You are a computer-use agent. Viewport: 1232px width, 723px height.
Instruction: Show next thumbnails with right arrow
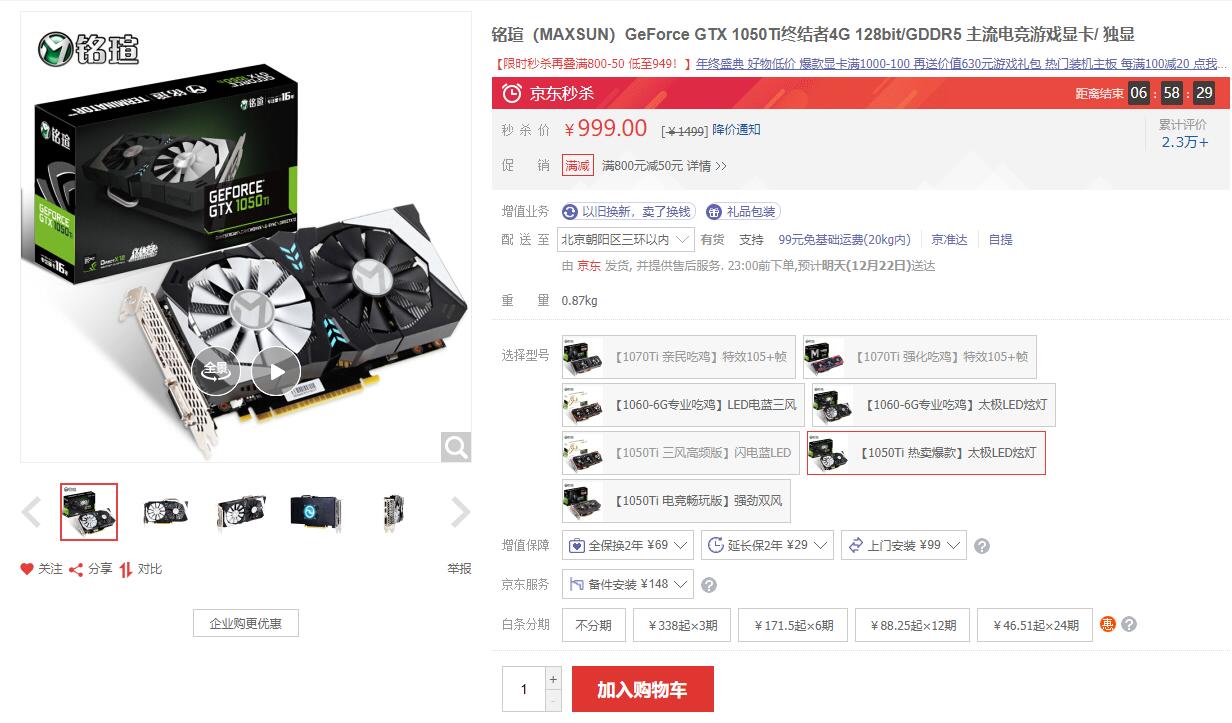[460, 512]
